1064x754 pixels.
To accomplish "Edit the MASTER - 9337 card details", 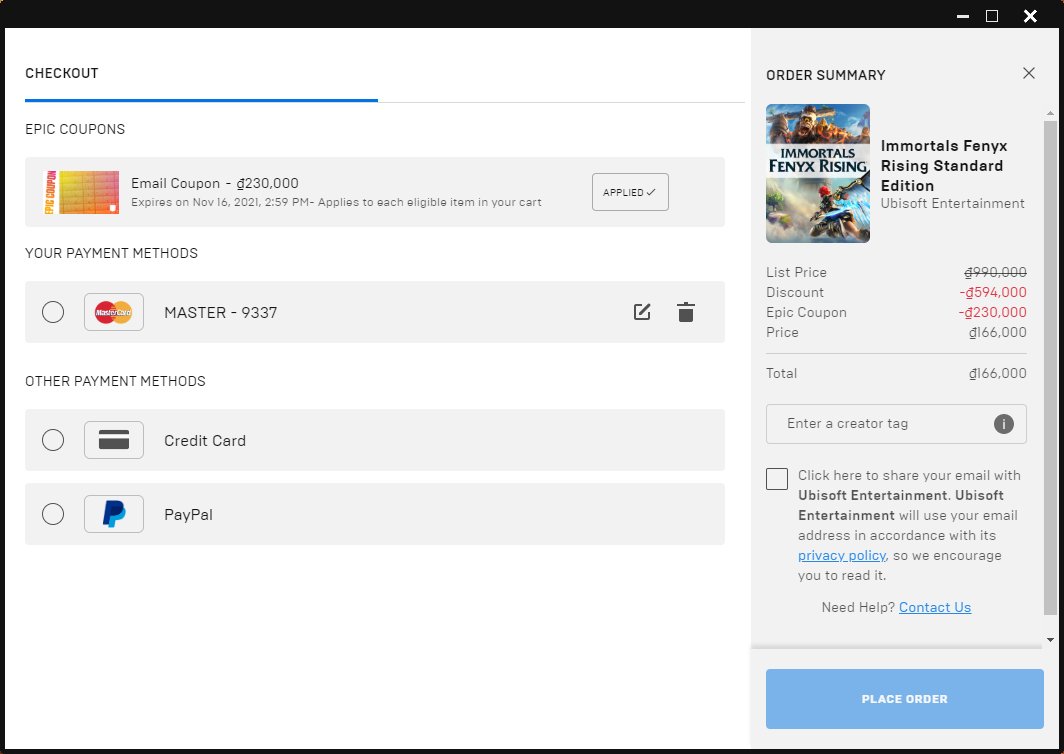I will pyautogui.click(x=642, y=312).
